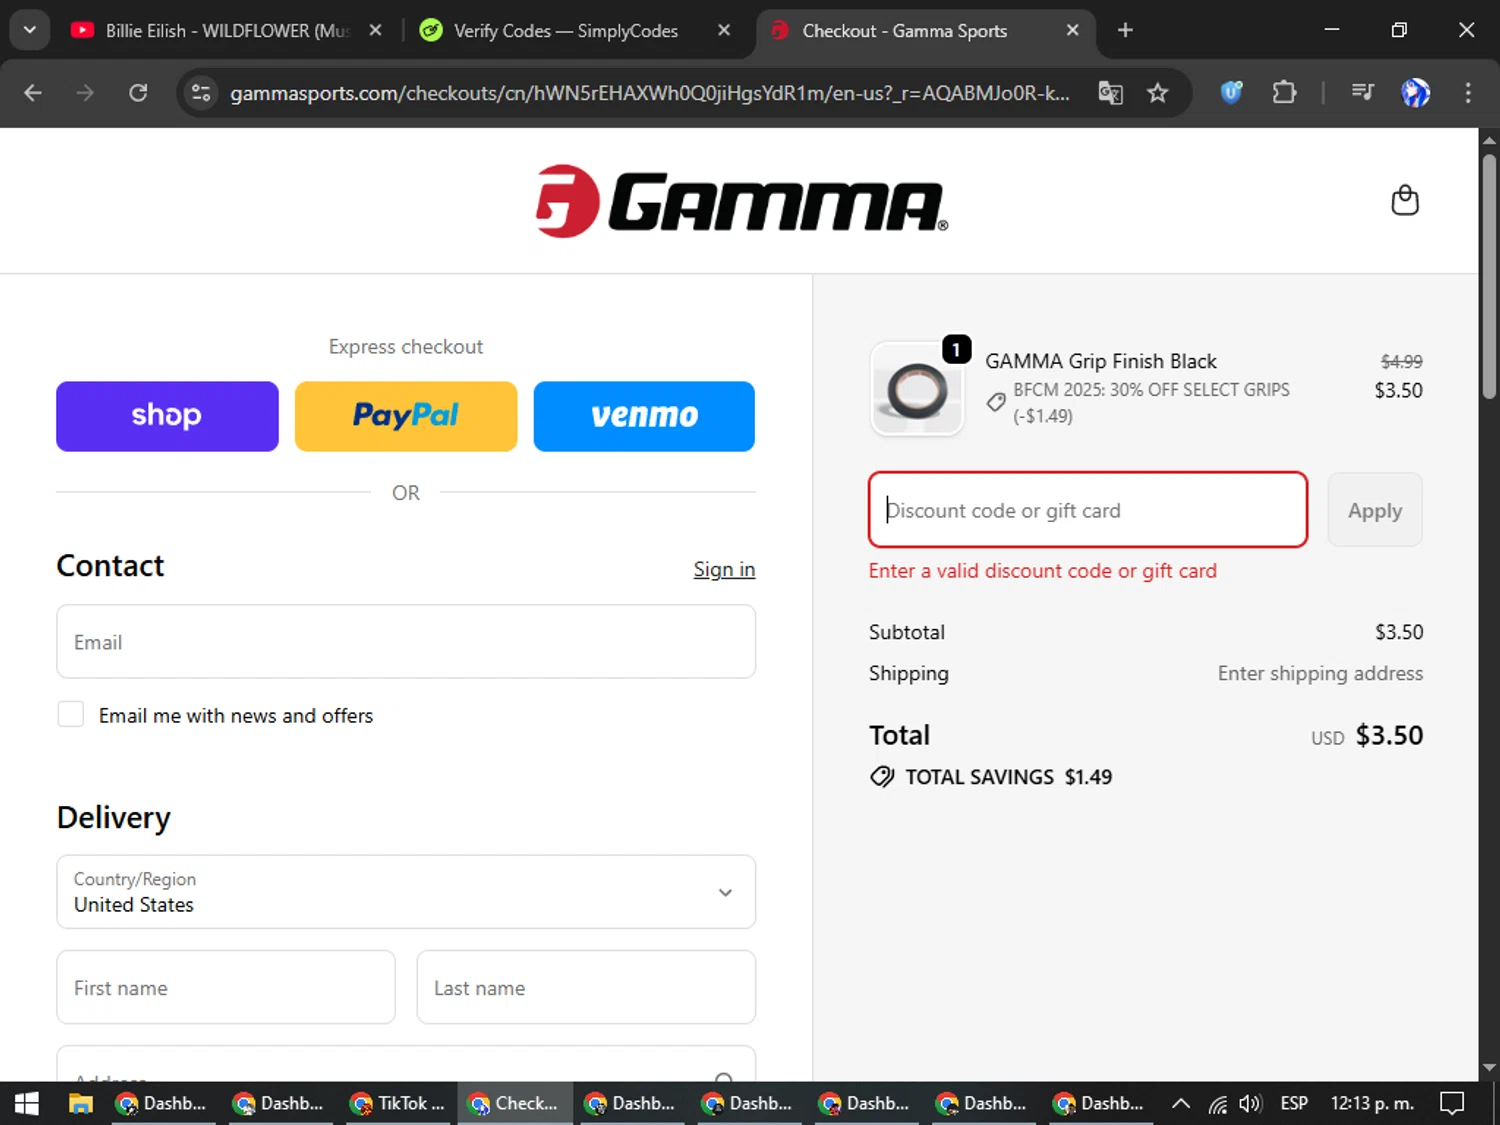Click the Discount code or gift card field
Viewport: 1500px width, 1125px height.
click(x=1088, y=510)
